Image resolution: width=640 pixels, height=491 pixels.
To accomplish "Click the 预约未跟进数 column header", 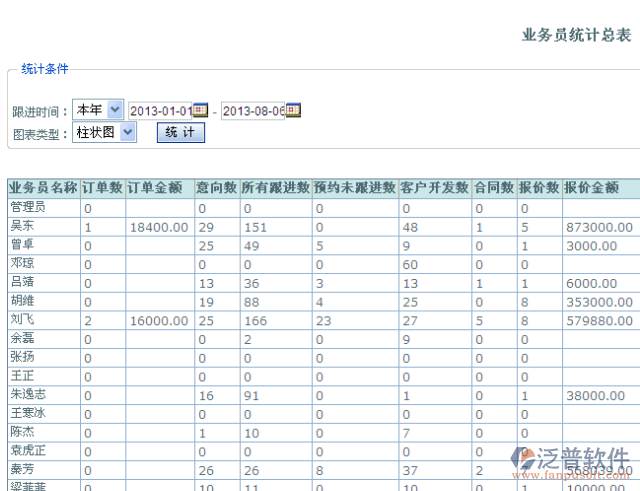I will click(x=354, y=187).
